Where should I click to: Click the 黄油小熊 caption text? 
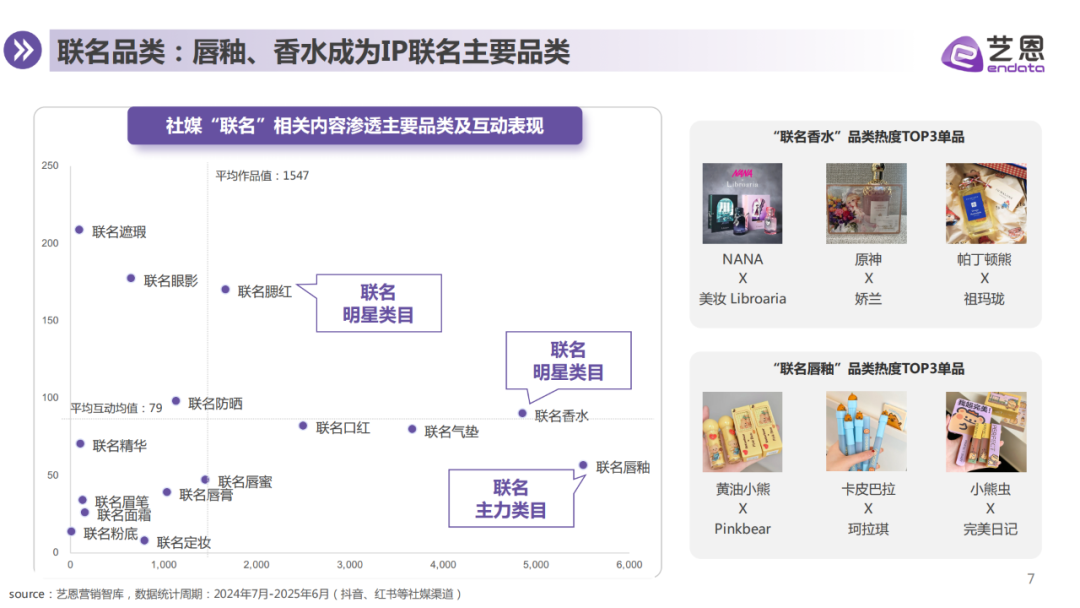[x=742, y=489]
